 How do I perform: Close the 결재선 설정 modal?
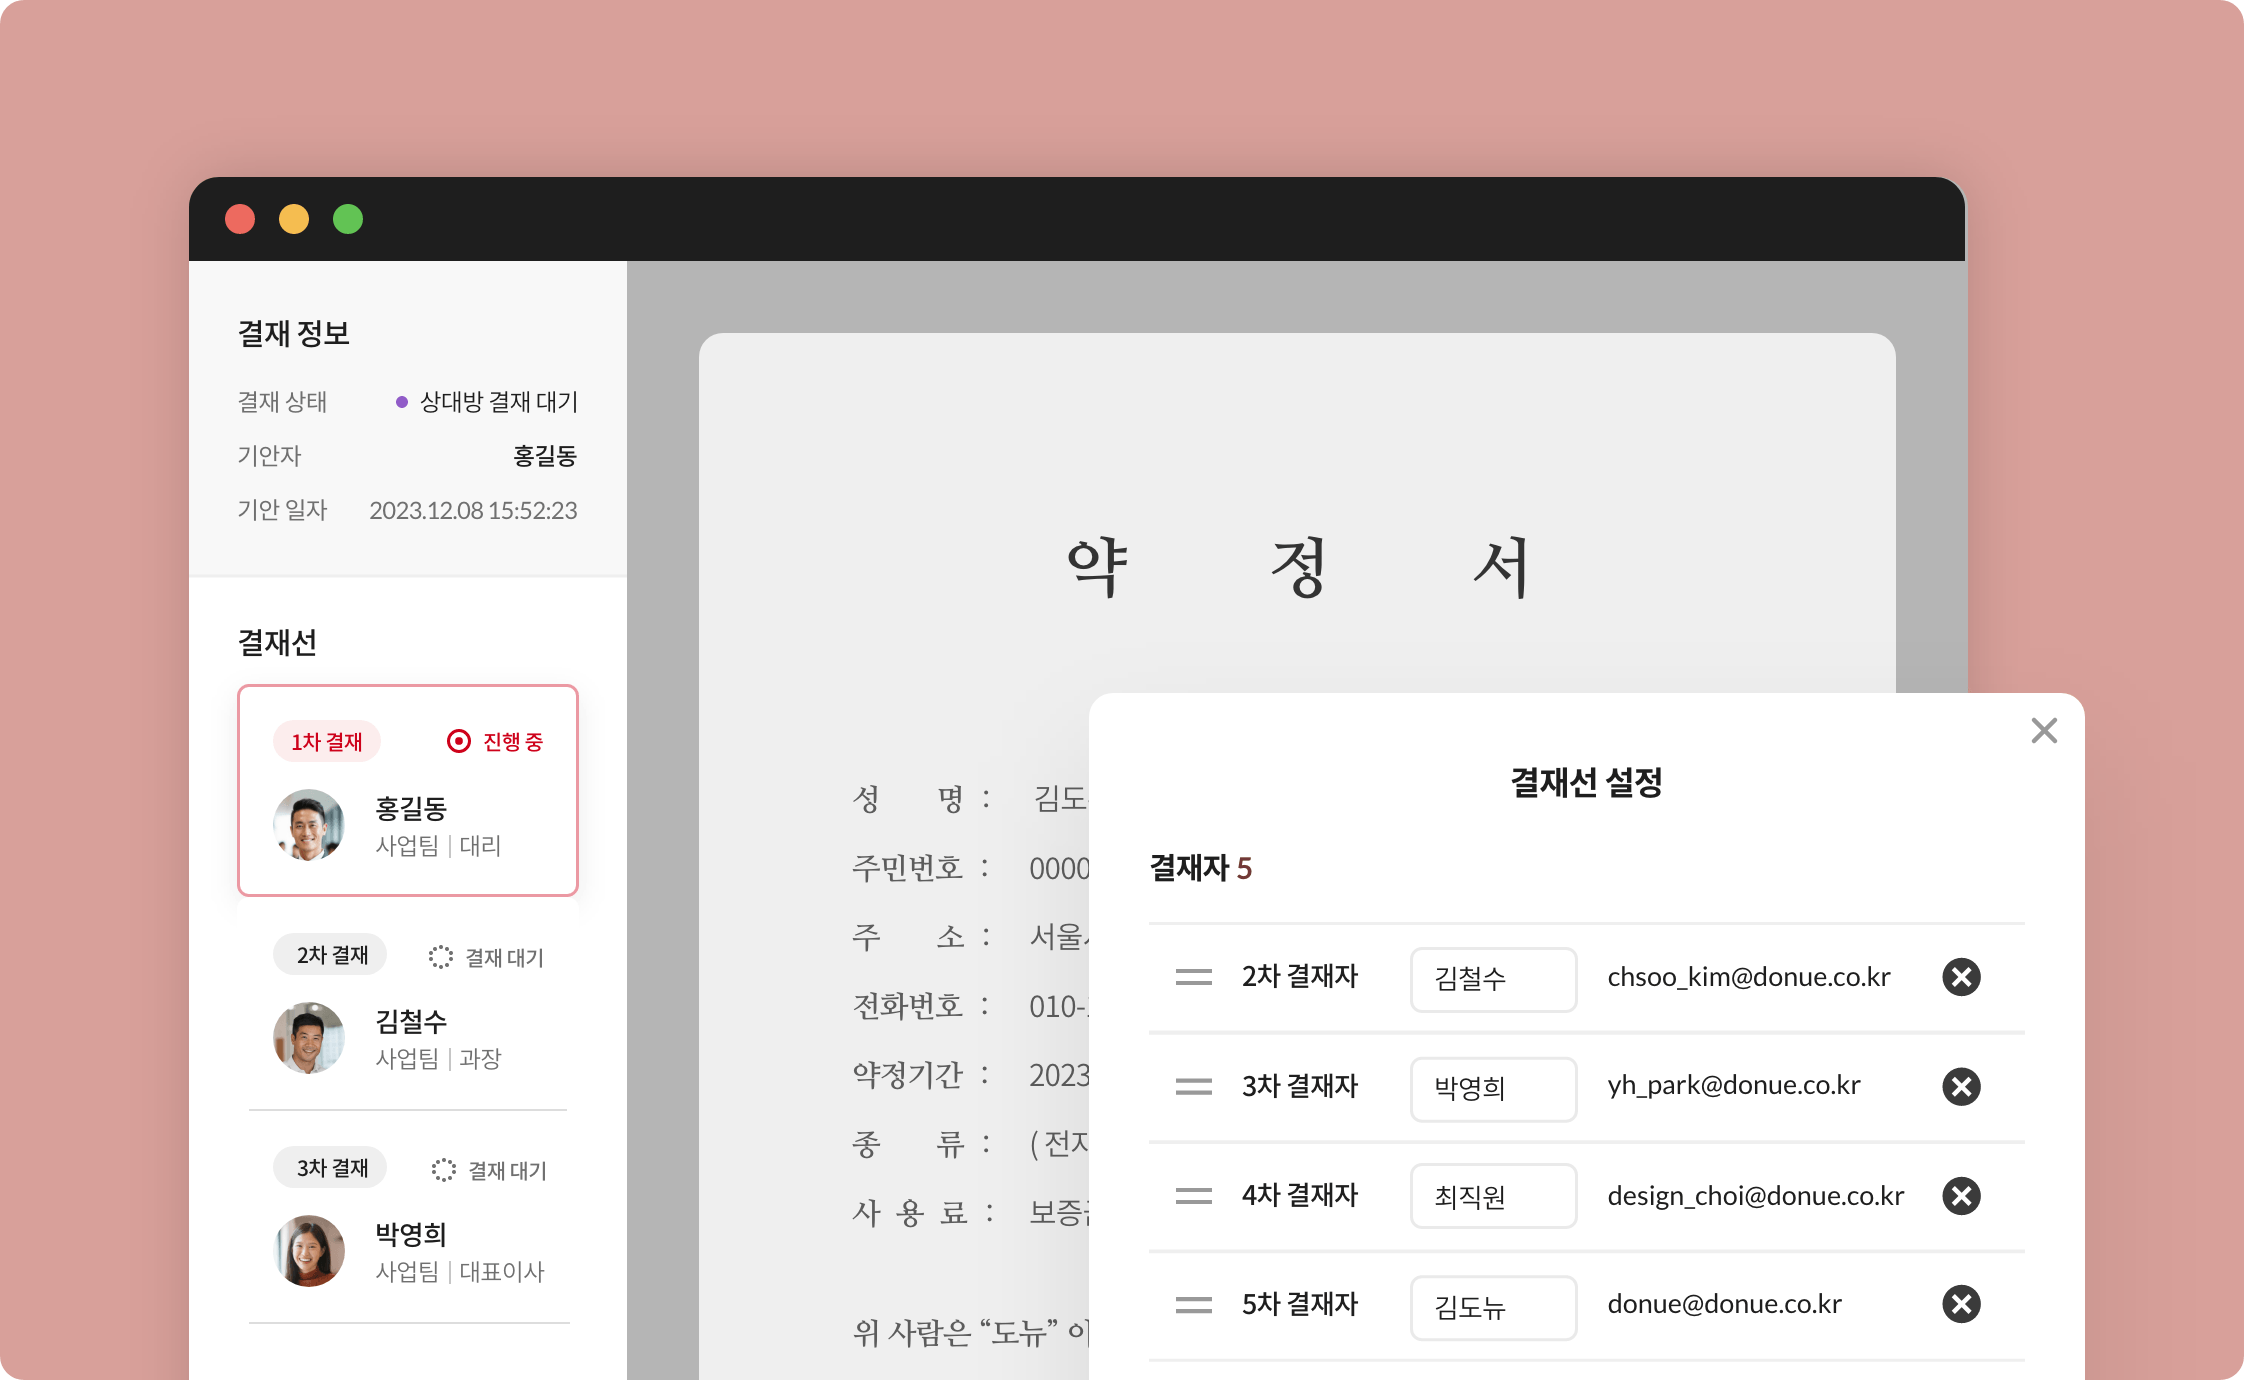[x=2044, y=731]
